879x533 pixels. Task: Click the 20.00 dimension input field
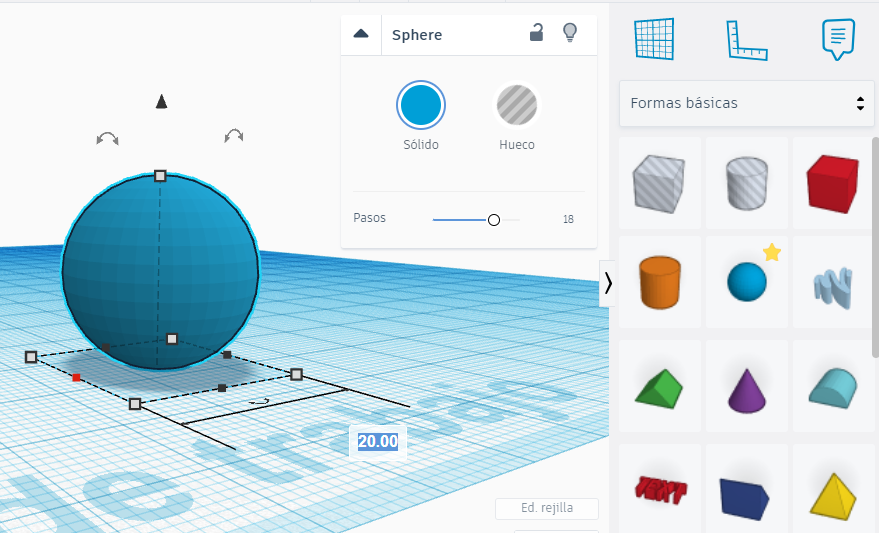[x=378, y=442]
